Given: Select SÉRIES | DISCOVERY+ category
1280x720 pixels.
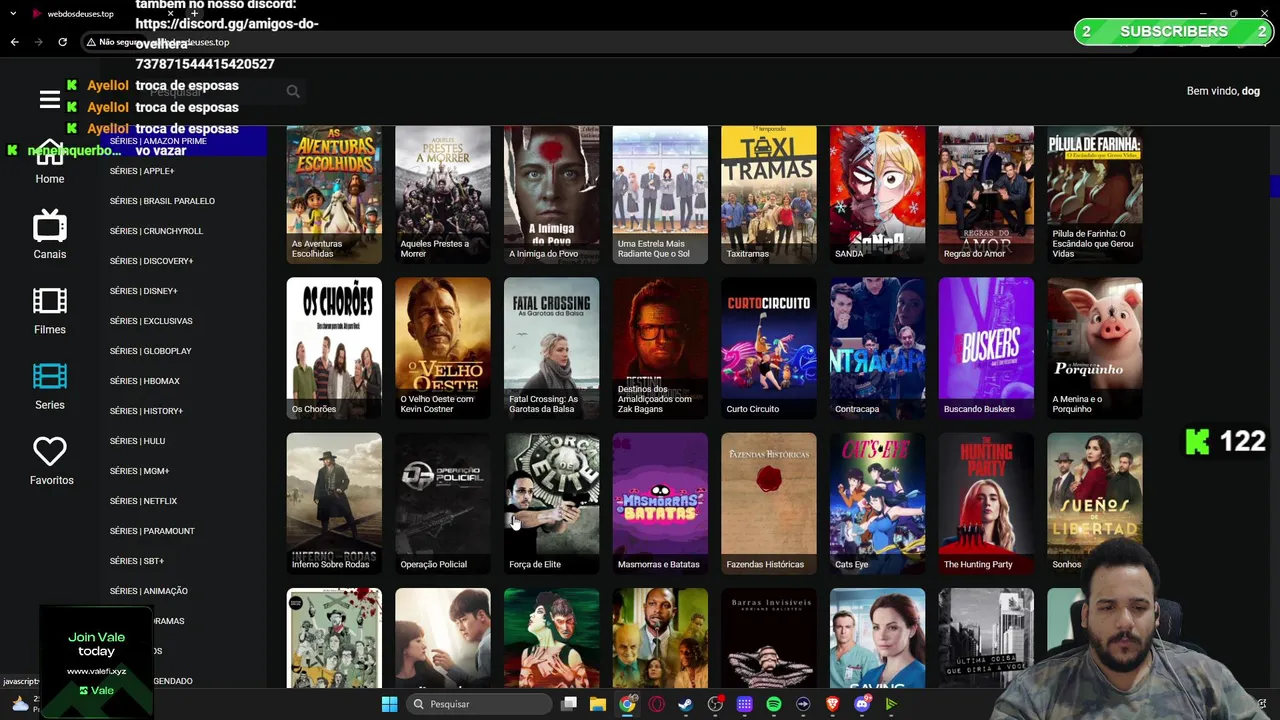Looking at the screenshot, I should click(x=151, y=261).
